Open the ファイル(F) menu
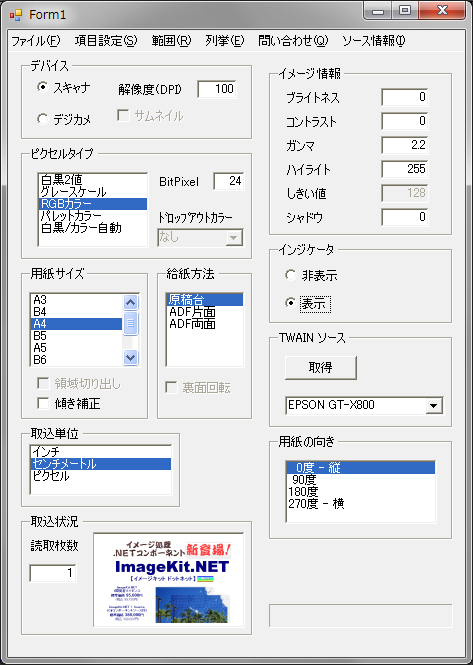 point(36,41)
